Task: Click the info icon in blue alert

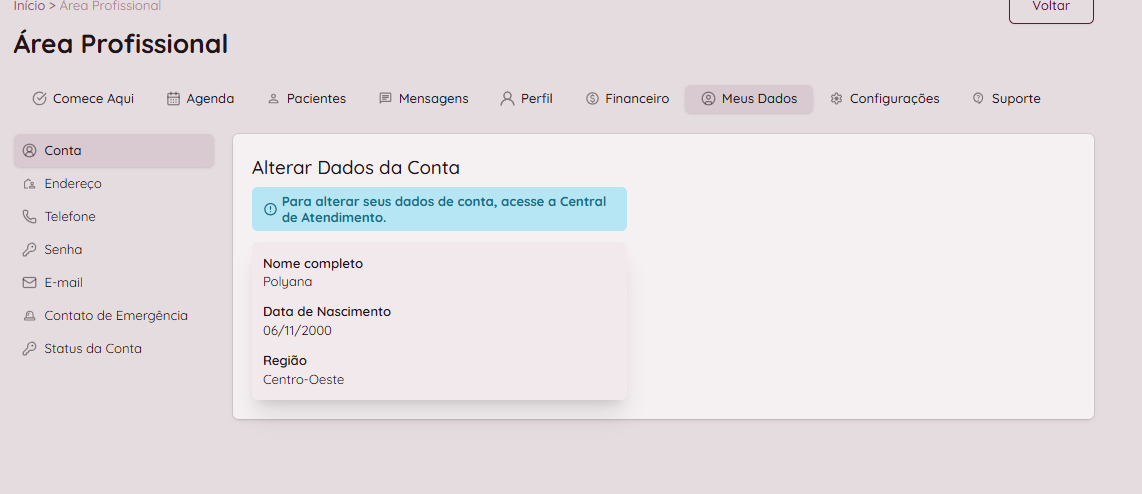Action: [270, 209]
